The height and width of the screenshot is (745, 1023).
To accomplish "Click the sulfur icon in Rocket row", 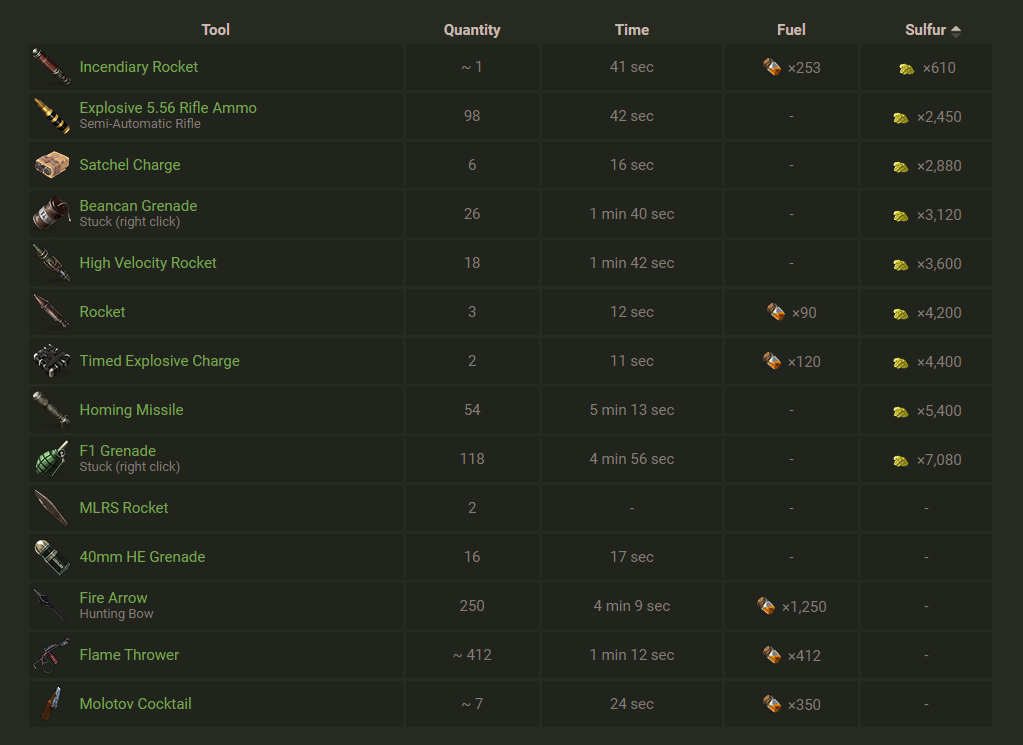I will (x=901, y=313).
